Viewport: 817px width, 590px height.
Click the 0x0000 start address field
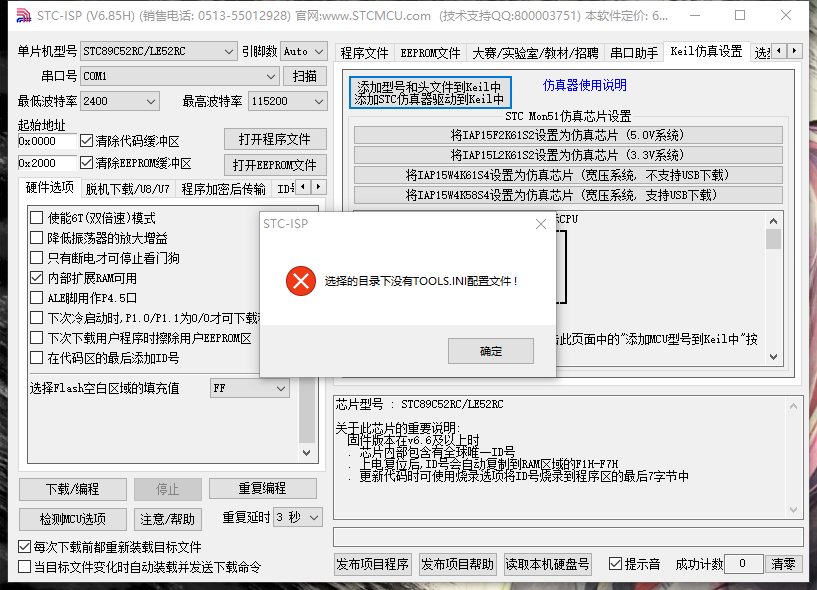pyautogui.click(x=47, y=141)
